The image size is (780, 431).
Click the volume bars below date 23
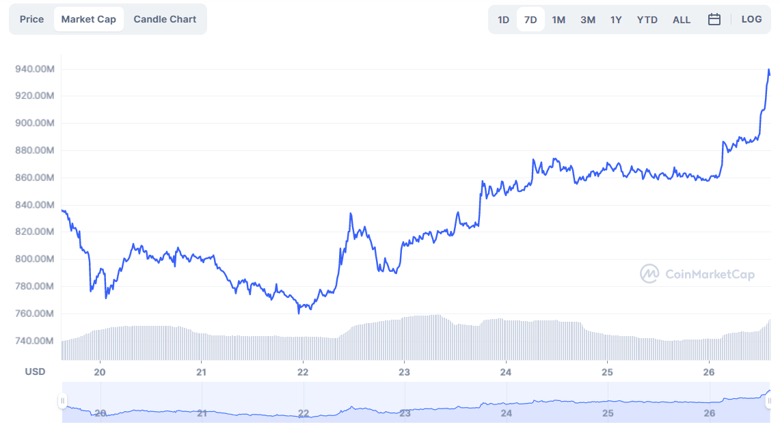coord(404,338)
